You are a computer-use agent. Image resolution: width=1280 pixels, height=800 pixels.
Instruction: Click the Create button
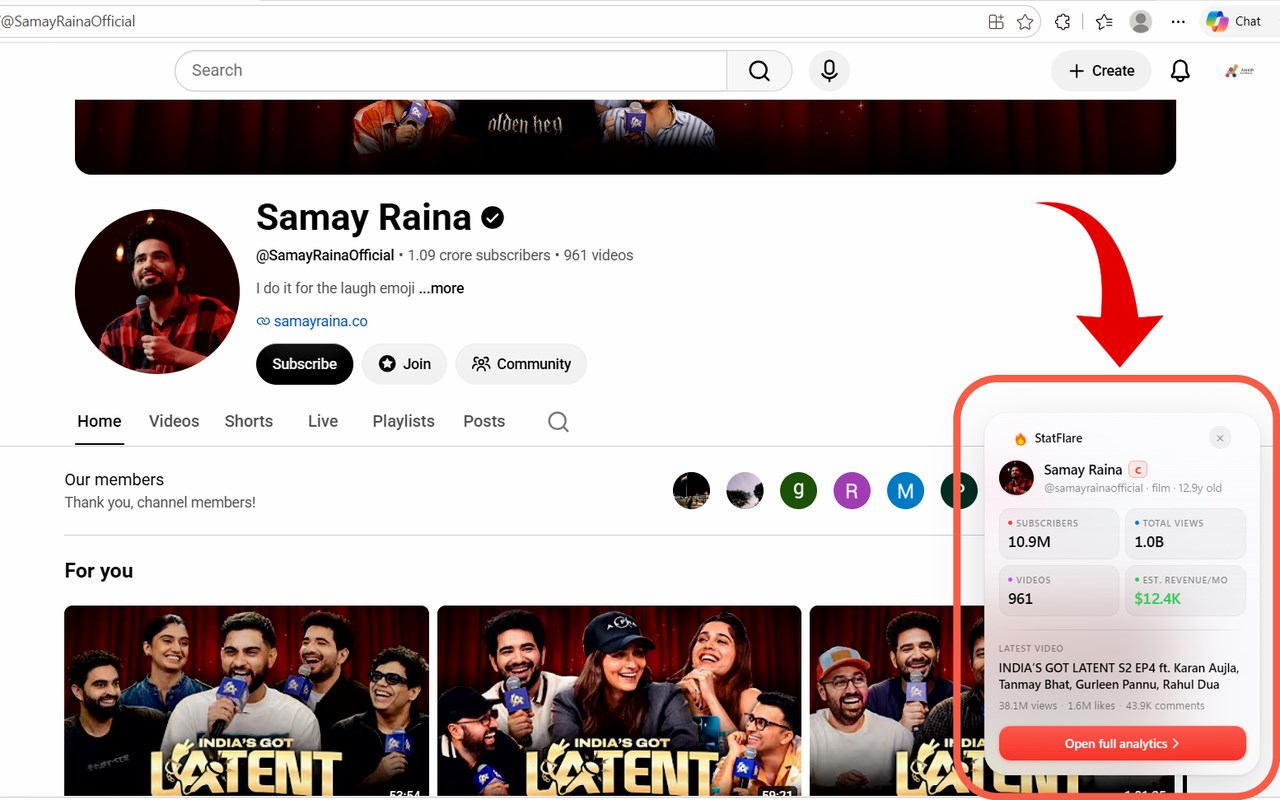(1101, 71)
